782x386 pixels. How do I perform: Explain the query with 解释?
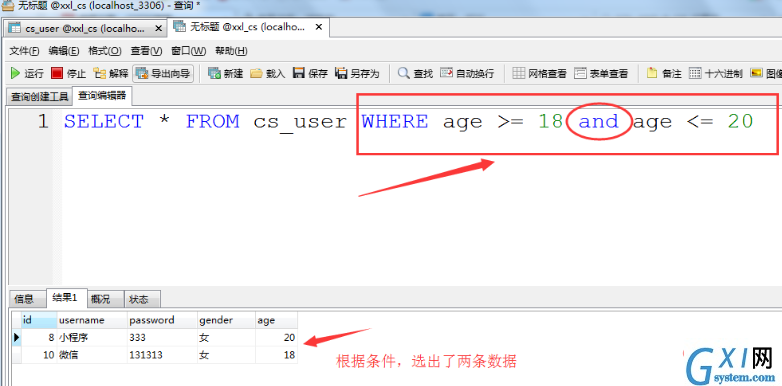pos(111,74)
